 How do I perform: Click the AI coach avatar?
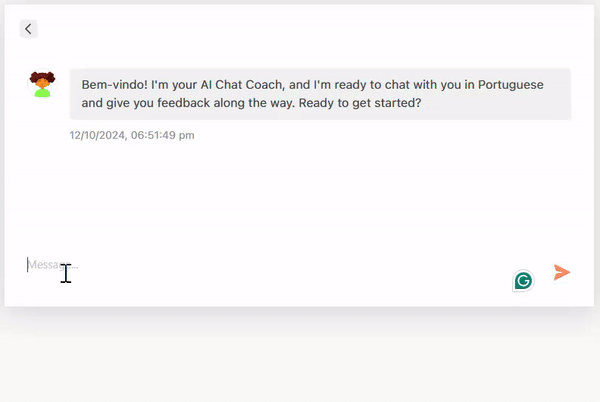click(x=42, y=84)
